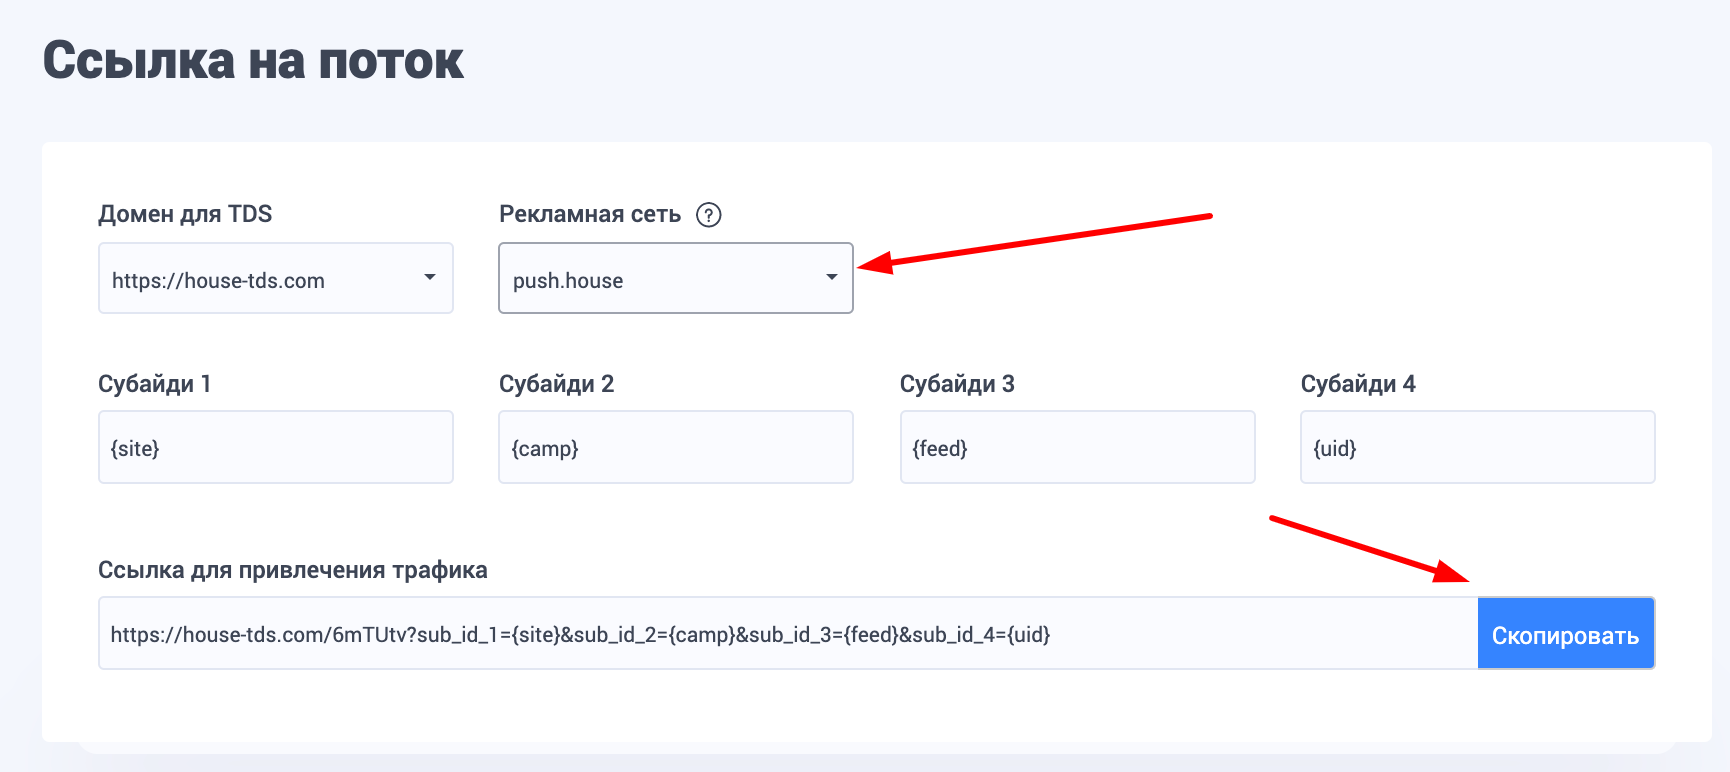Click the Домен для TDS label

click(185, 214)
